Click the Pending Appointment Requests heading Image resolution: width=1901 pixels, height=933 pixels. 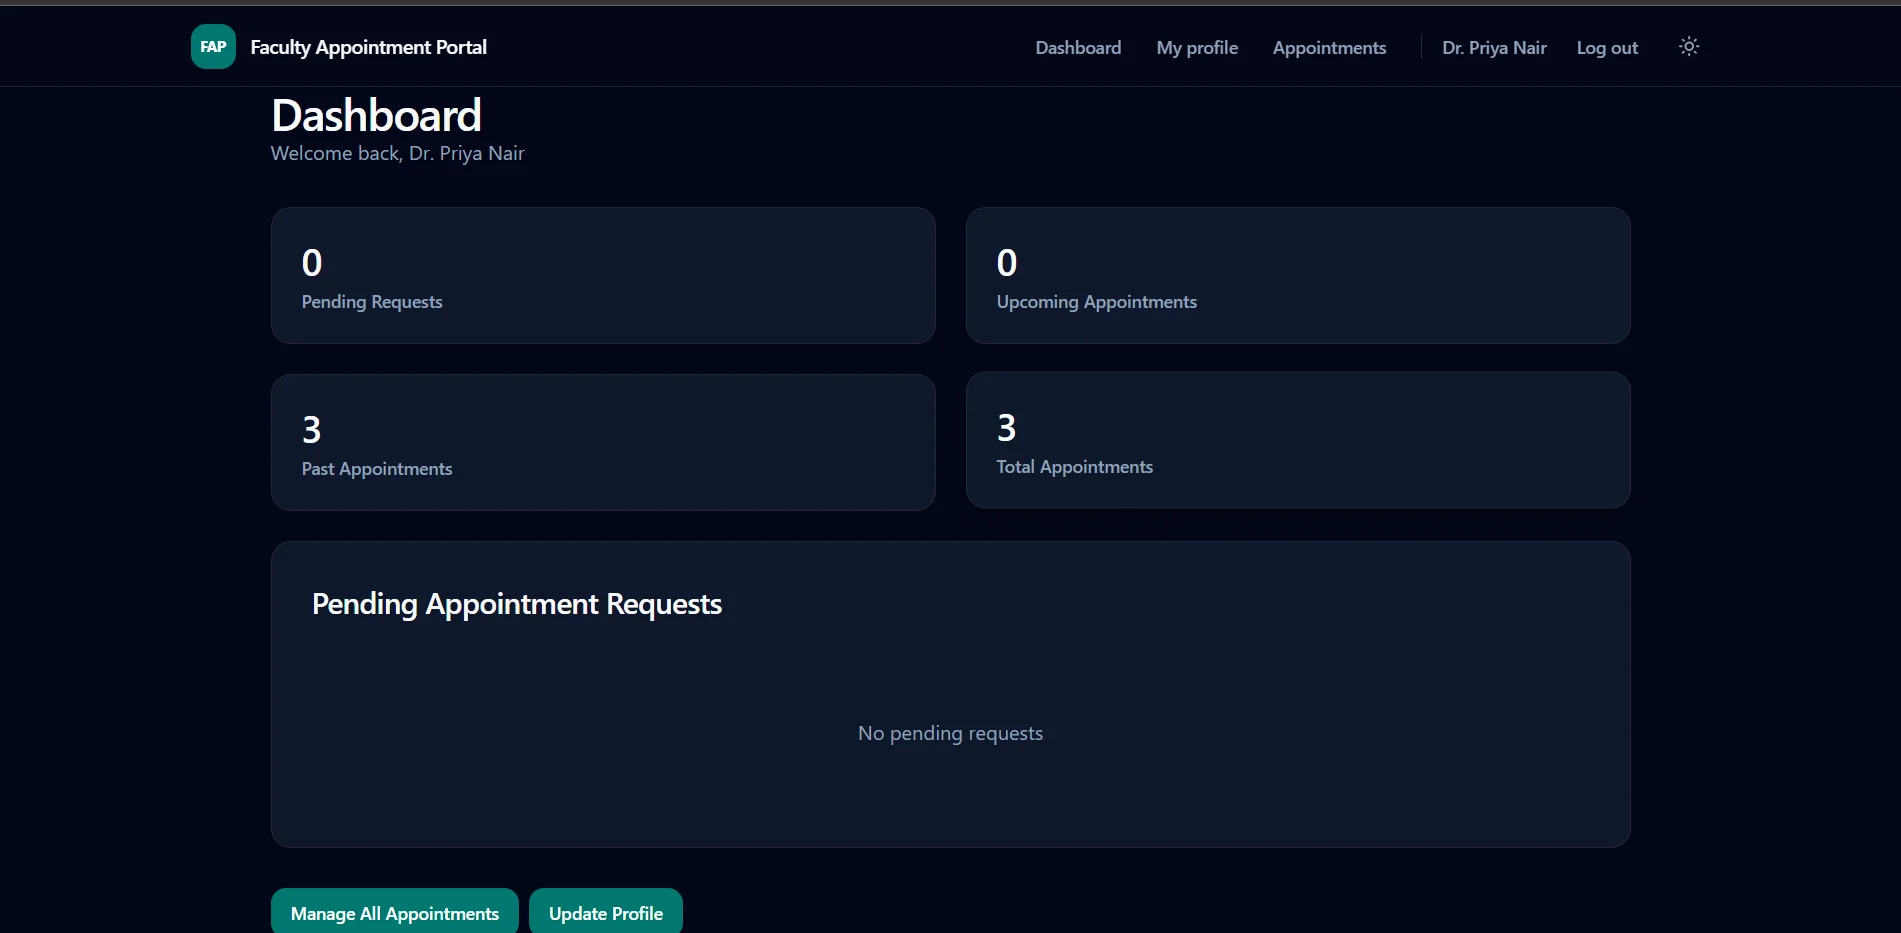(x=517, y=604)
